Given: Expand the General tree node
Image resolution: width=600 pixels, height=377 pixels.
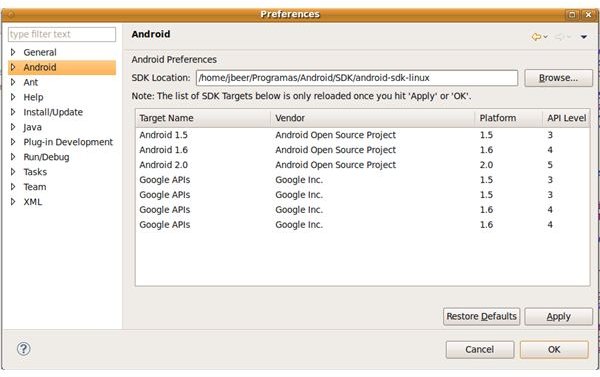Looking at the screenshot, I should tap(13, 52).
